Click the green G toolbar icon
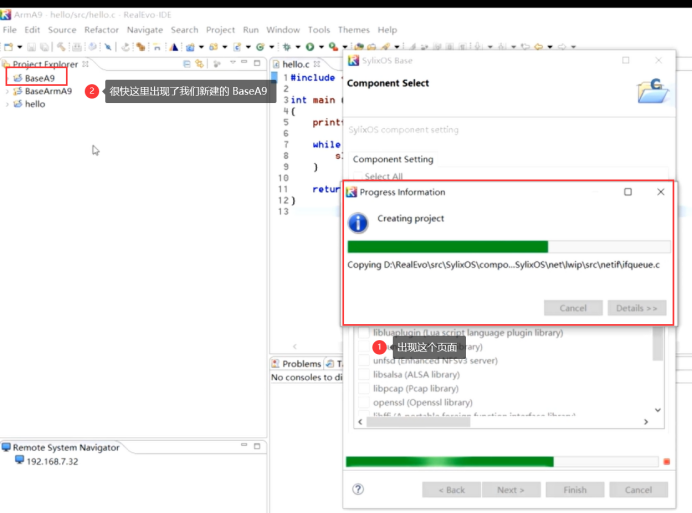Image resolution: width=692 pixels, height=513 pixels. tap(260, 47)
